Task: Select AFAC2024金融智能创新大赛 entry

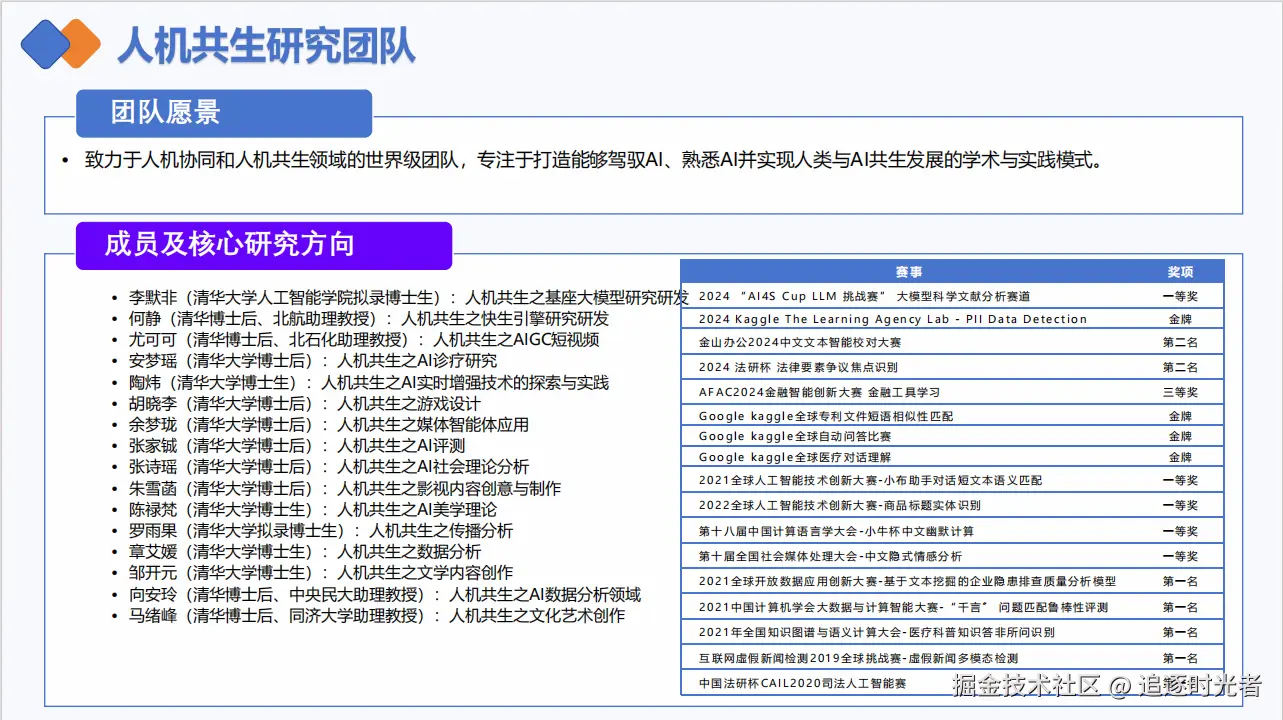Action: point(819,392)
